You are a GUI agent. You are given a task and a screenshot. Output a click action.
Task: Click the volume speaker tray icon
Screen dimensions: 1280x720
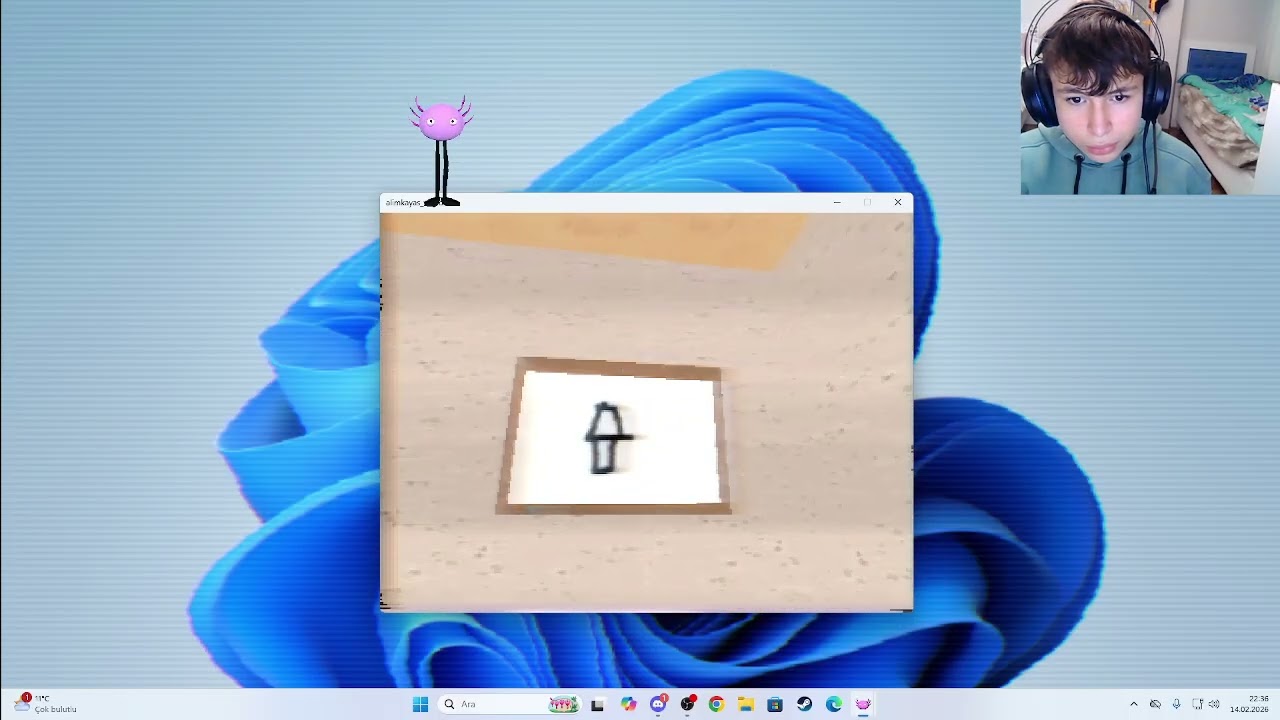tap(1215, 704)
